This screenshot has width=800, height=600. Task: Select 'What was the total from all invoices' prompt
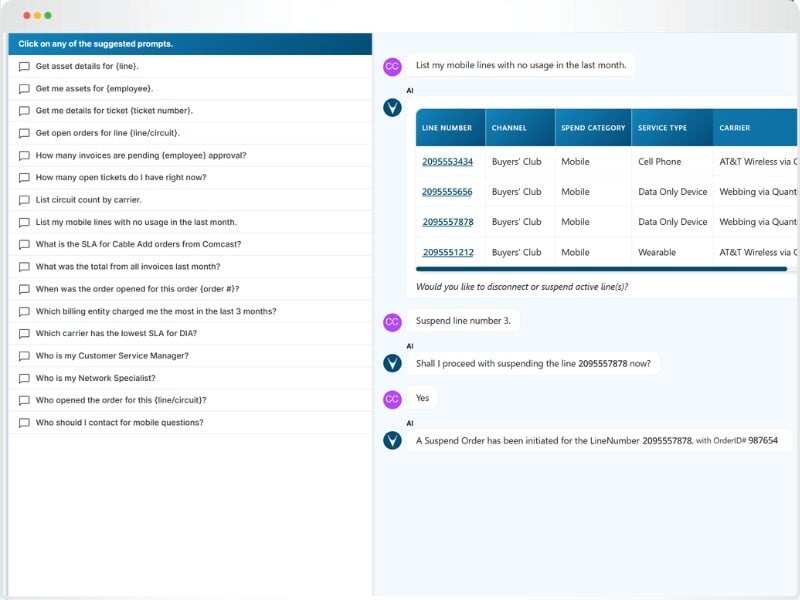(127, 267)
